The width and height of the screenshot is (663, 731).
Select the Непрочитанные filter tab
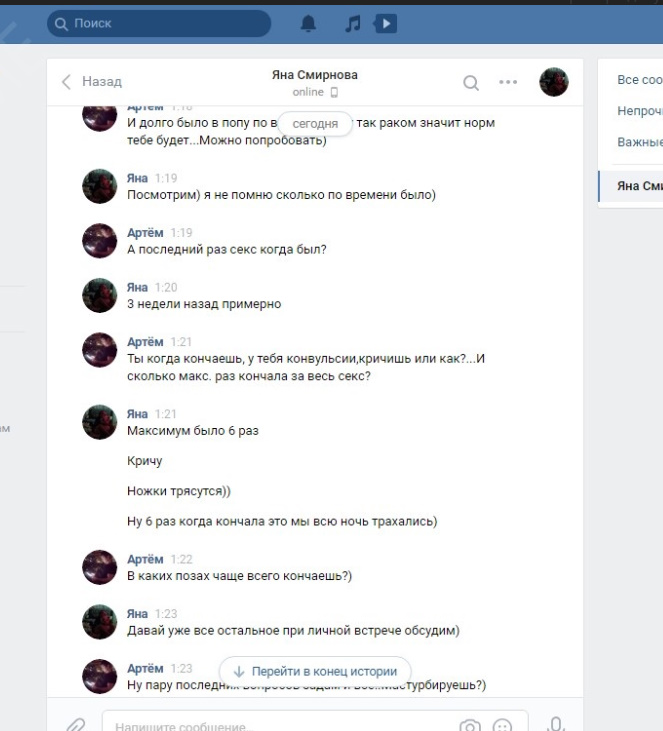pyautogui.click(x=640, y=111)
